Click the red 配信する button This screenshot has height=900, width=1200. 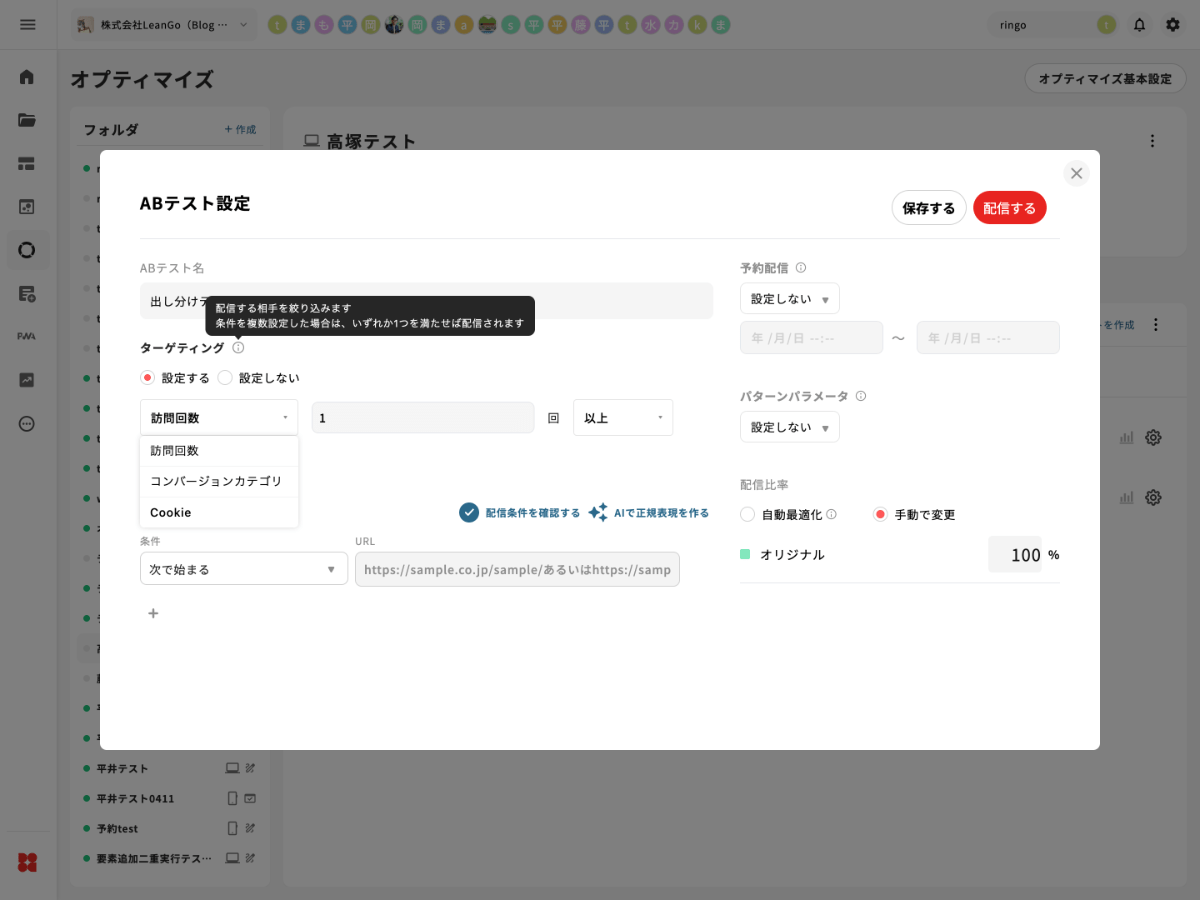pos(1010,208)
